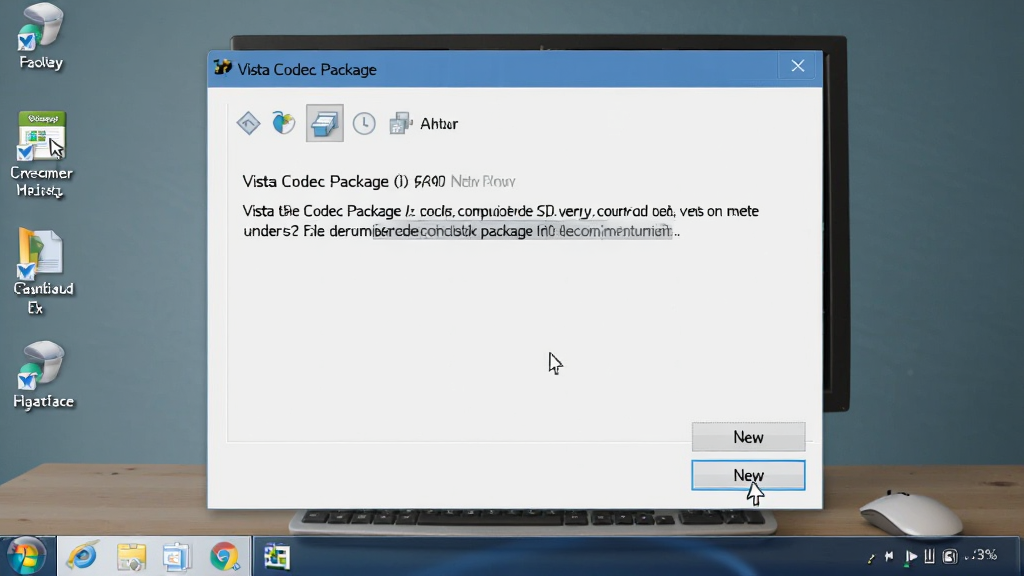This screenshot has width=1024, height=576.
Task: Click the 'Ahter' toolbar label
Action: [439, 123]
